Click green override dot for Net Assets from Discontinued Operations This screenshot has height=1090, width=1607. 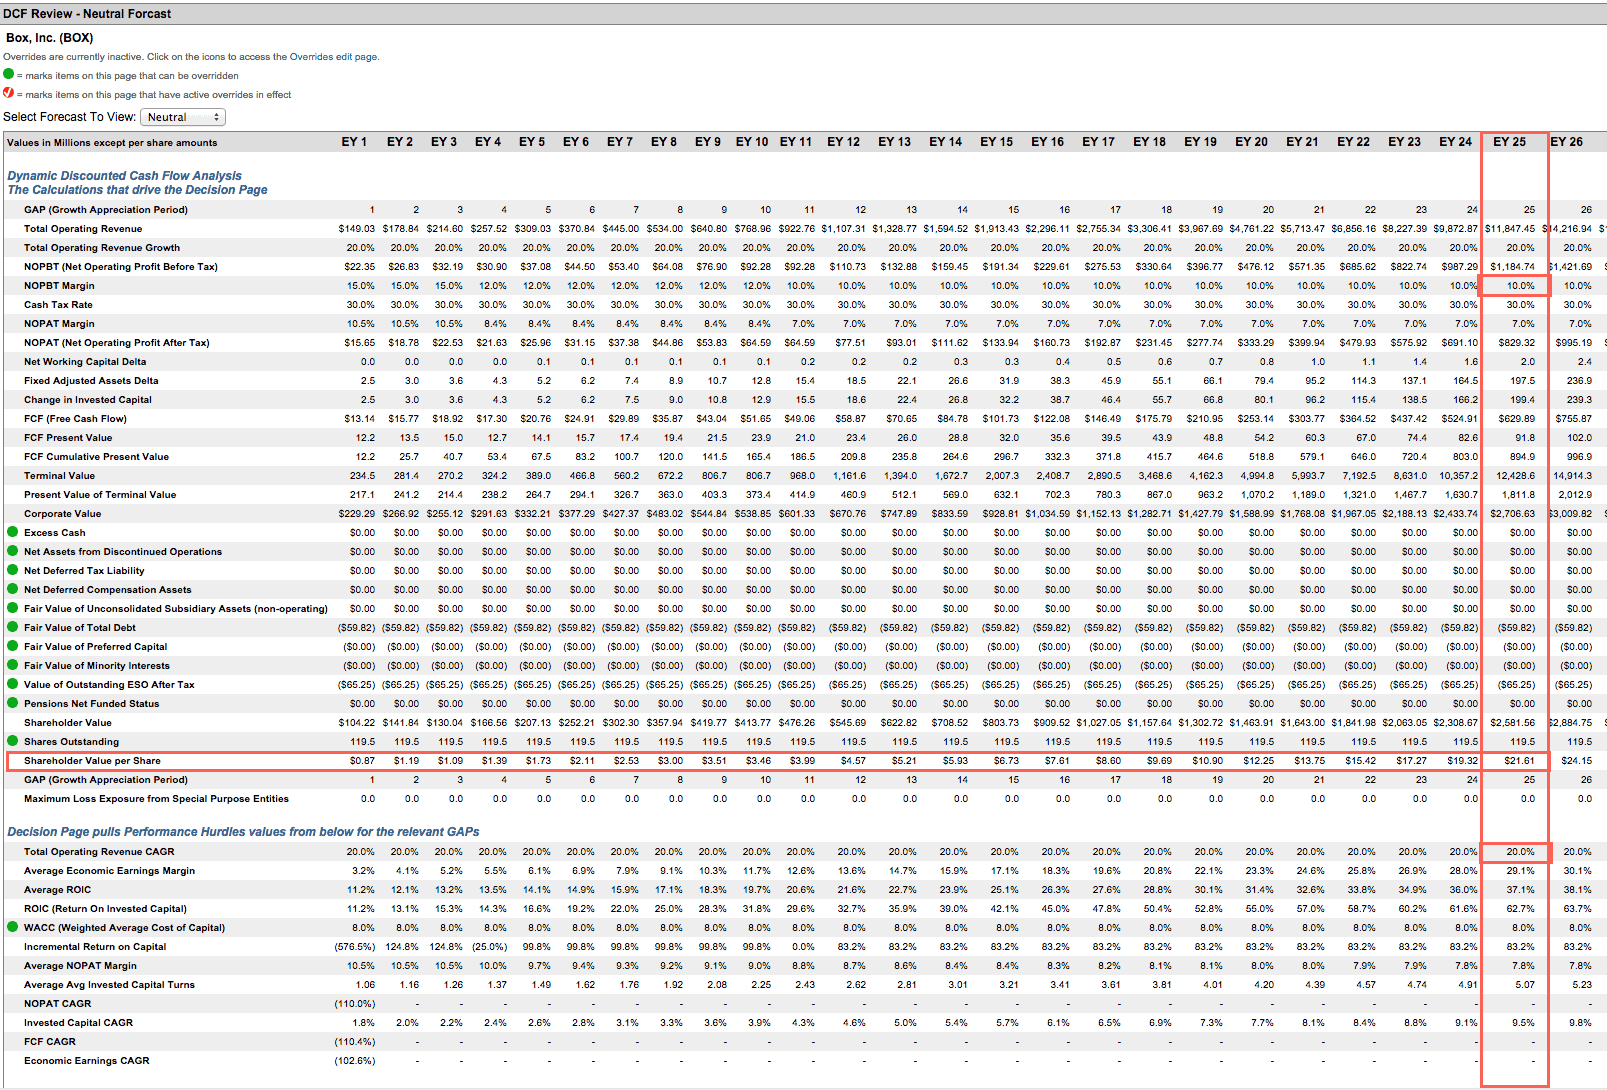[x=13, y=551]
